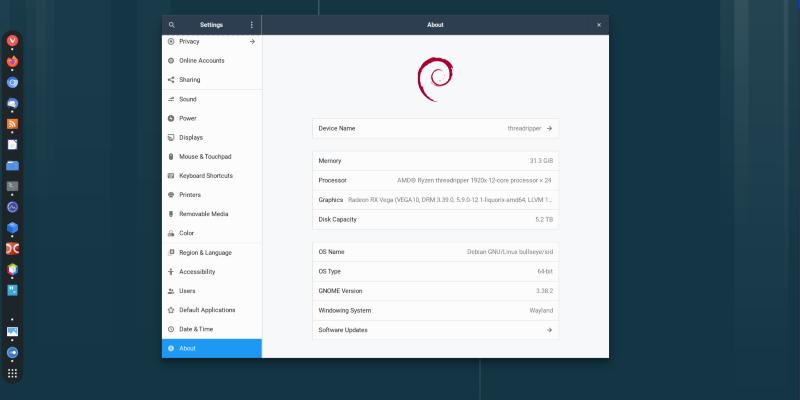
Task: Open Firefox from the dock
Action: [x=12, y=61]
